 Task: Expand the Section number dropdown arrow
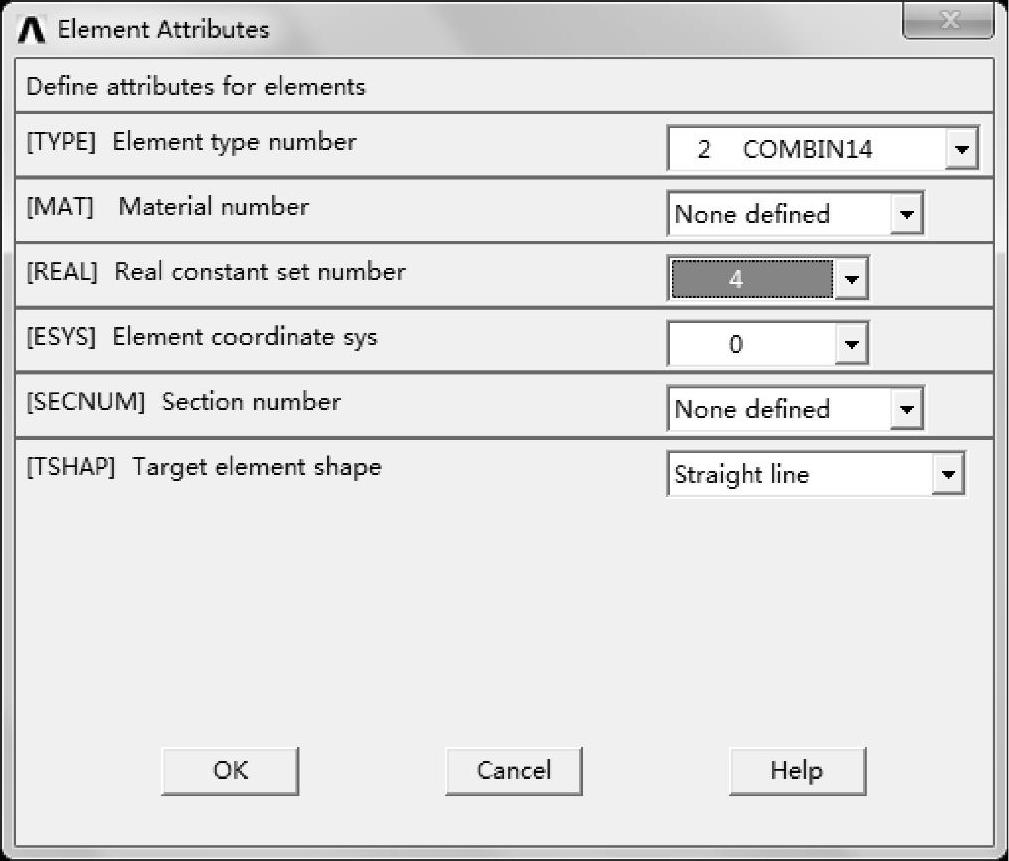pos(906,409)
